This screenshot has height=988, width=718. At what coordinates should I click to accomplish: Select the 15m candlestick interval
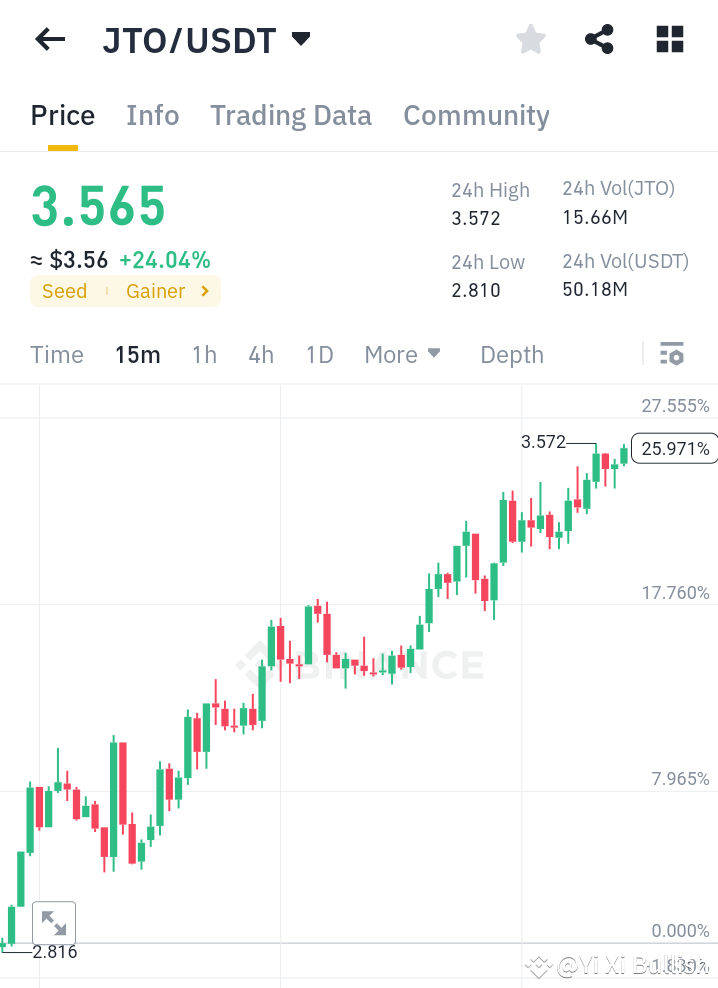(137, 354)
